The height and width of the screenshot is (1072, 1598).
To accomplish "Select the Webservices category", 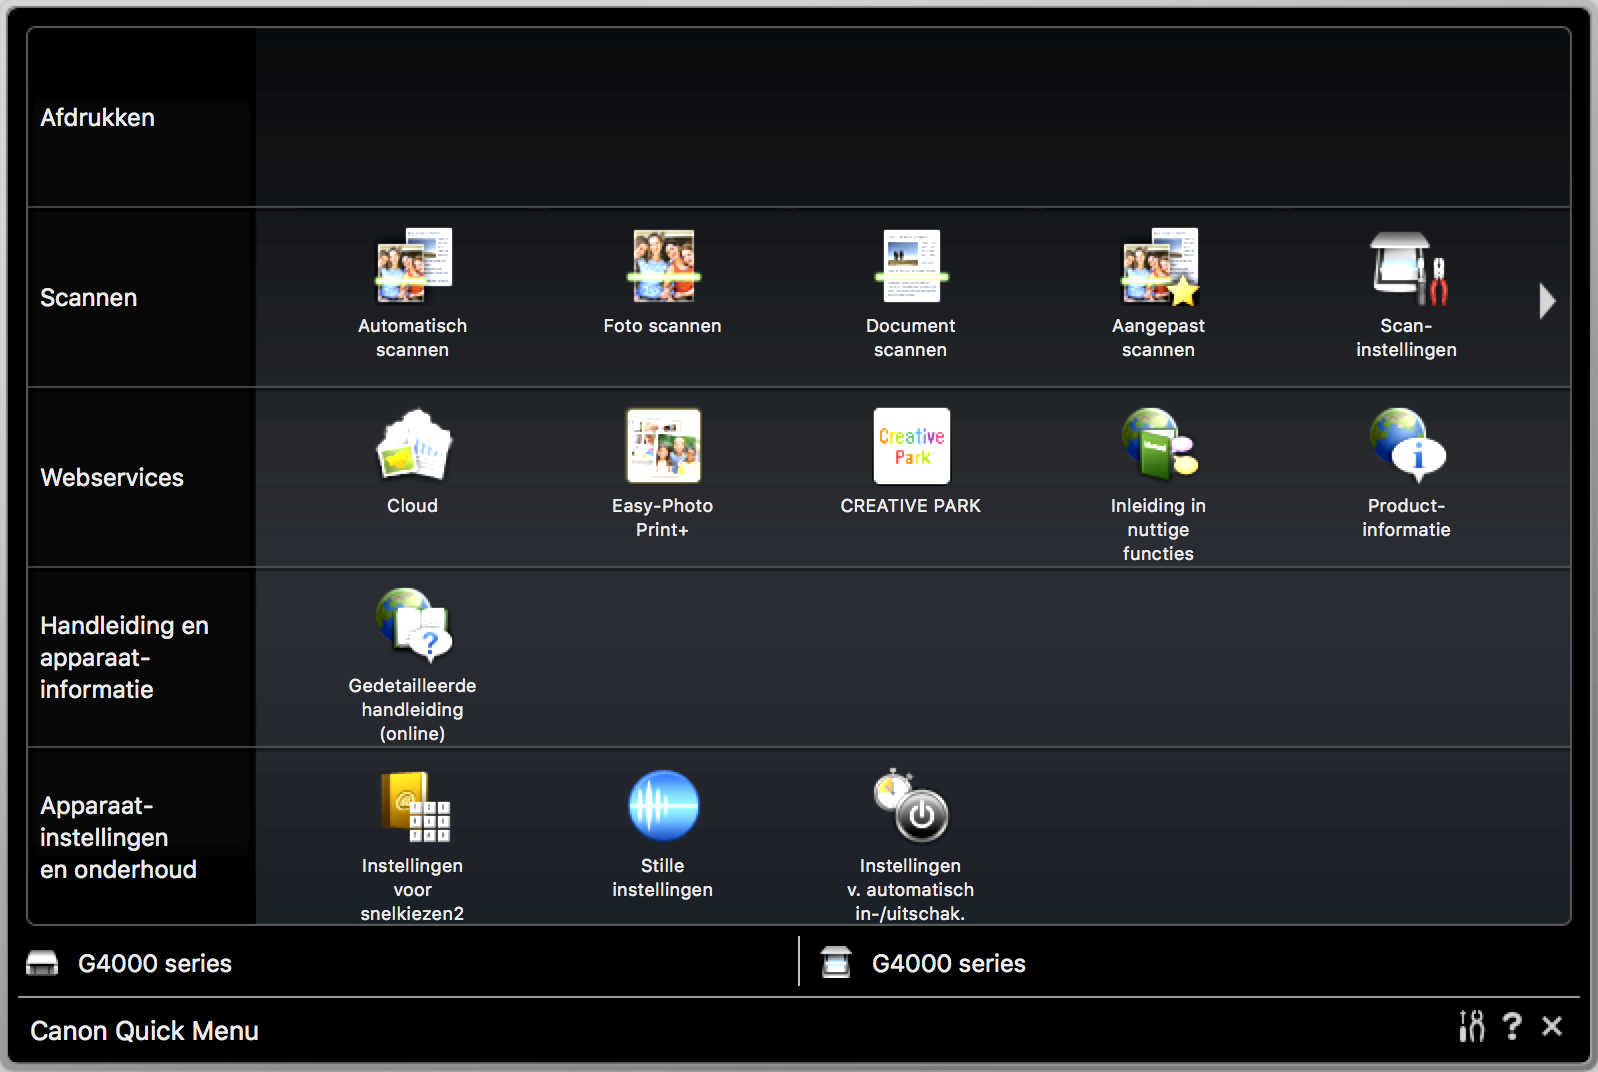I will (111, 478).
